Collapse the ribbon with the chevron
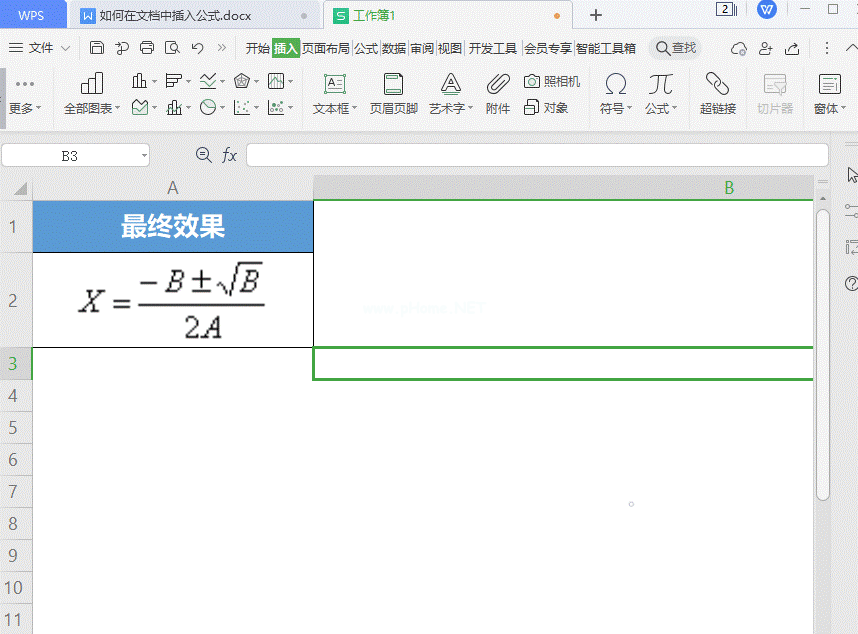 pos(851,48)
